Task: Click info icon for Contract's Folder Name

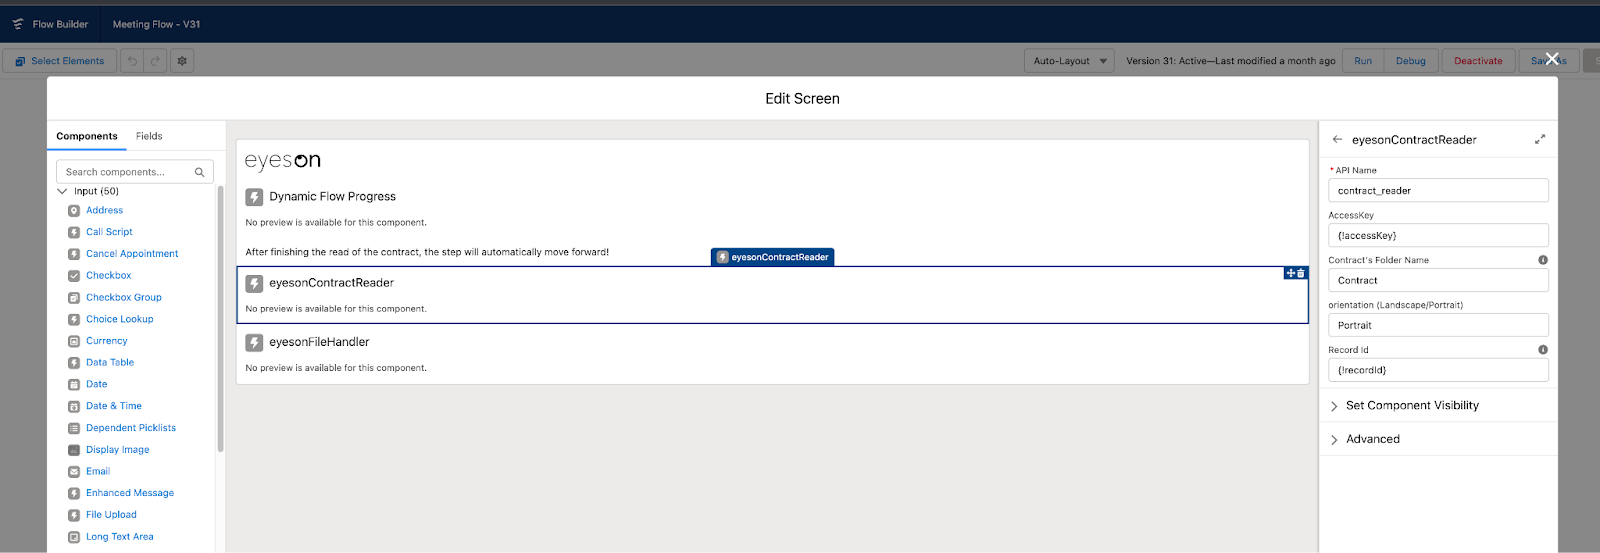Action: [x=1543, y=260]
